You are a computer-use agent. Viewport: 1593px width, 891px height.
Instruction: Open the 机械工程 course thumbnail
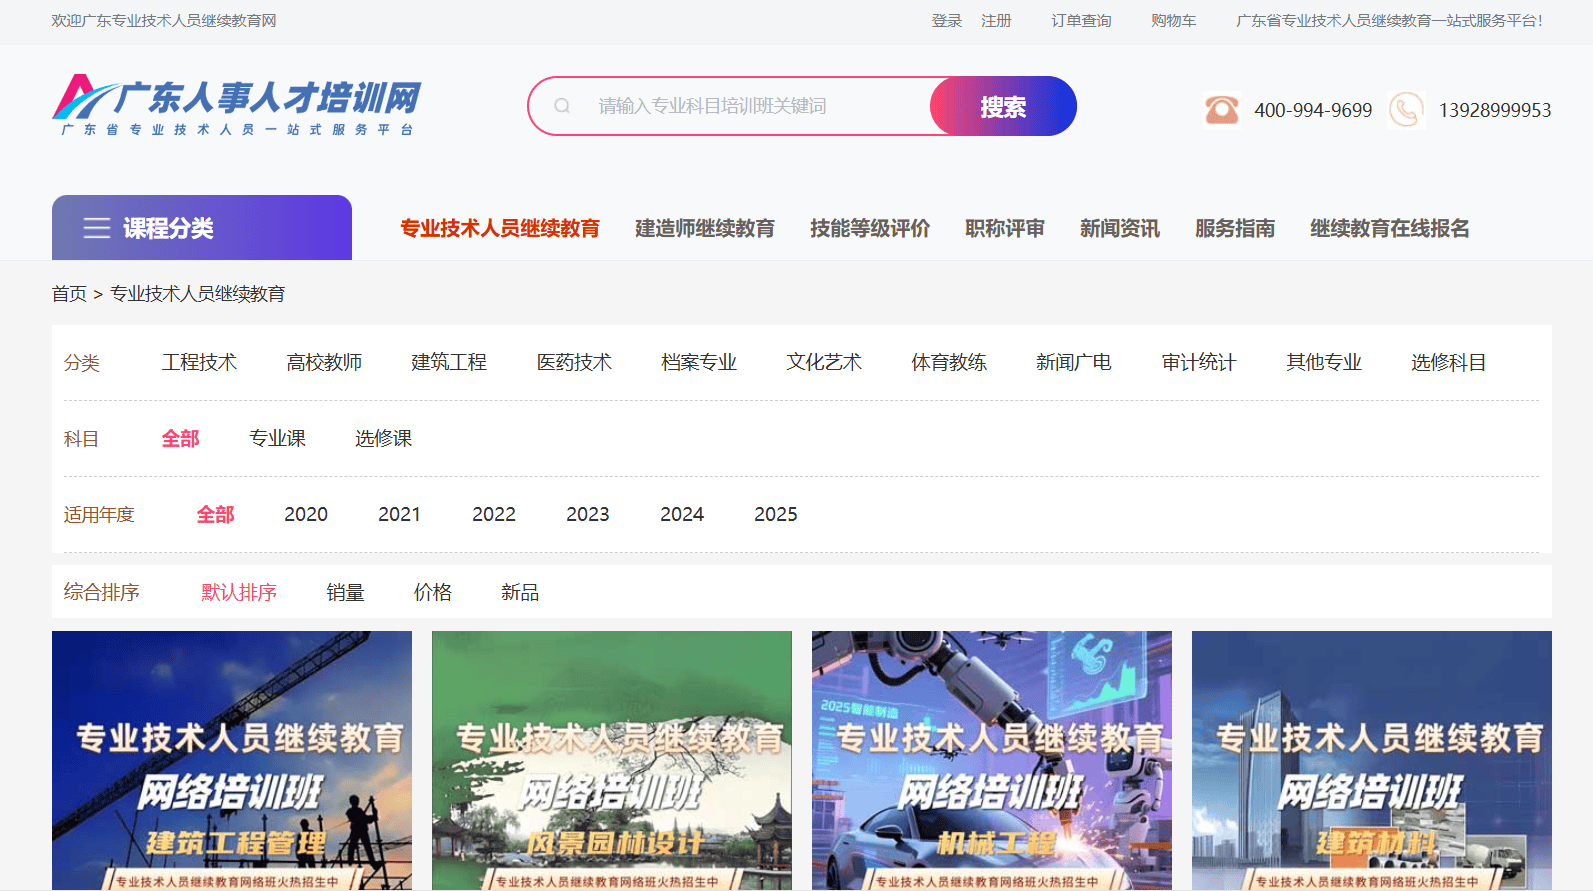click(x=991, y=760)
